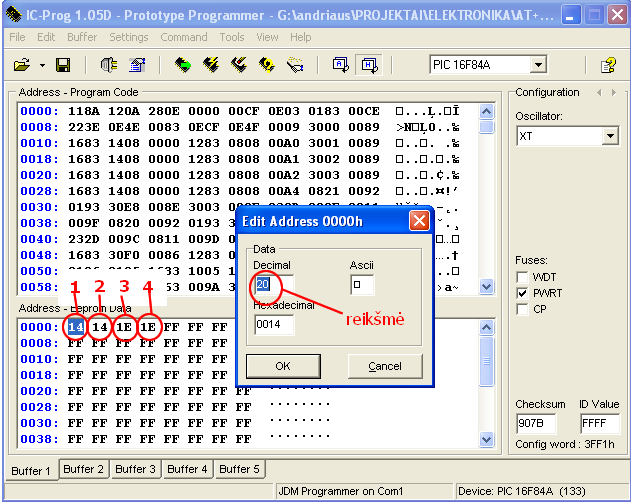Screen dimensions: 632x504
Task: Switch to Hex view toolbar icon
Action: coord(369,65)
